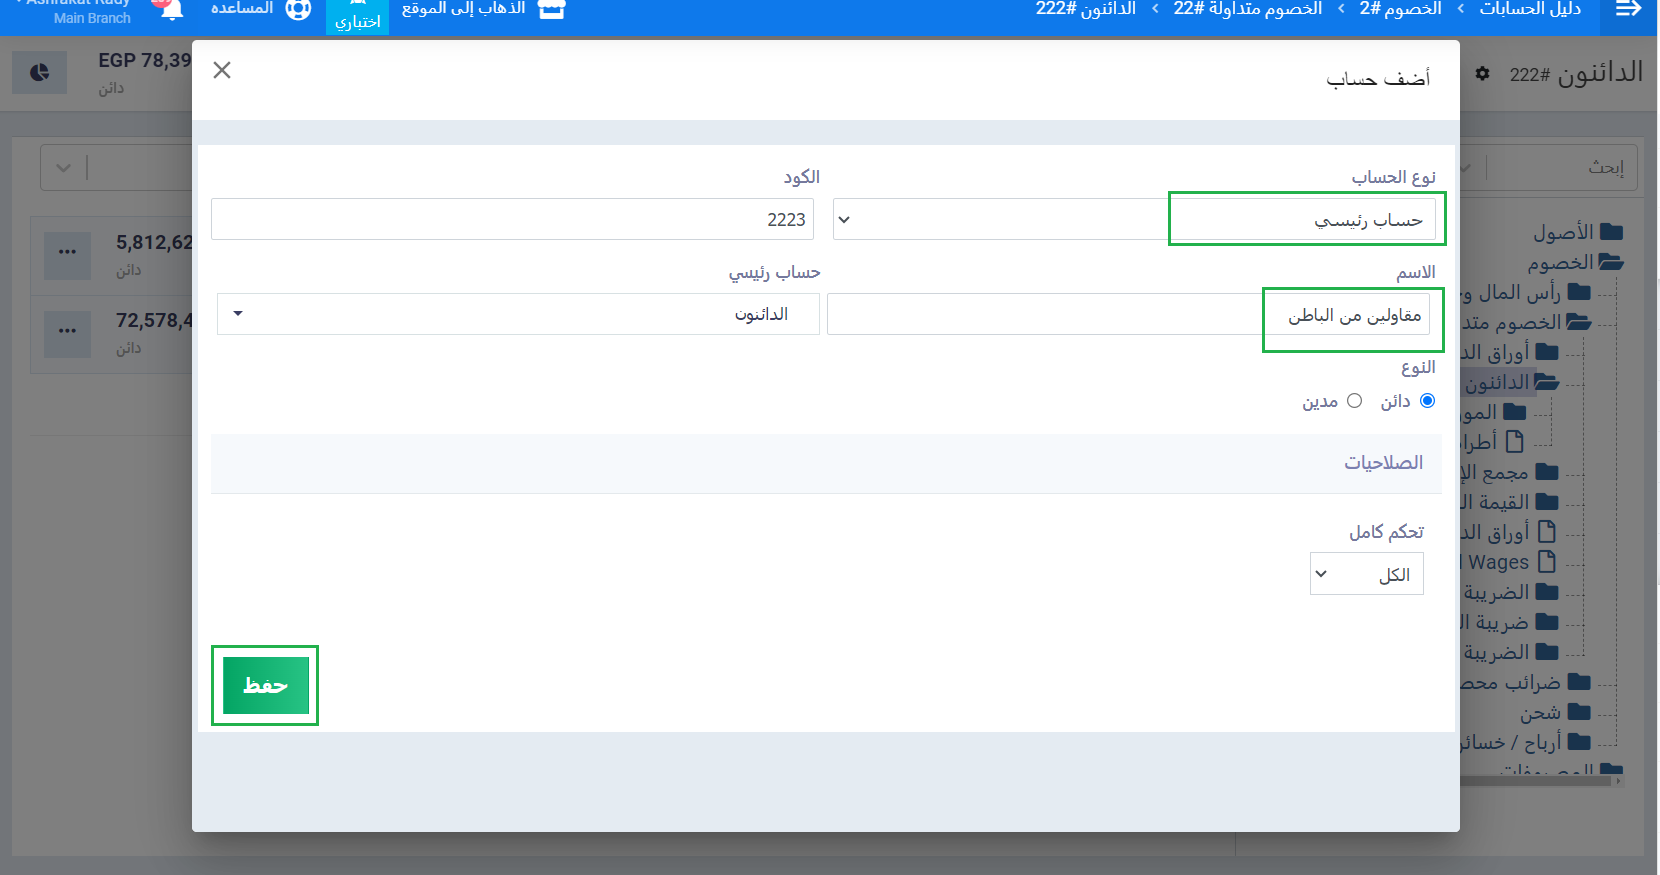Screen dimensions: 1660x875
Task: Open دليل الحسابات breadcrumb link
Action: [x=1530, y=9]
